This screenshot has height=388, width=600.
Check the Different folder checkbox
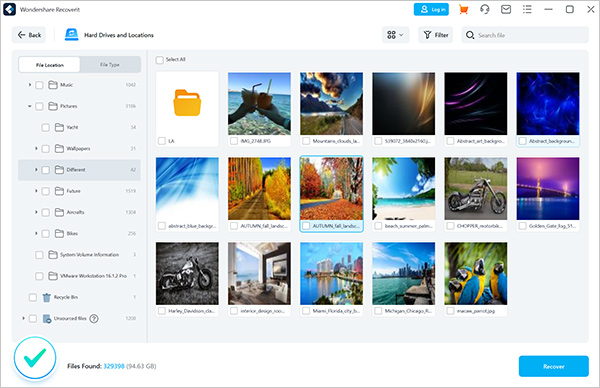pyautogui.click(x=46, y=170)
